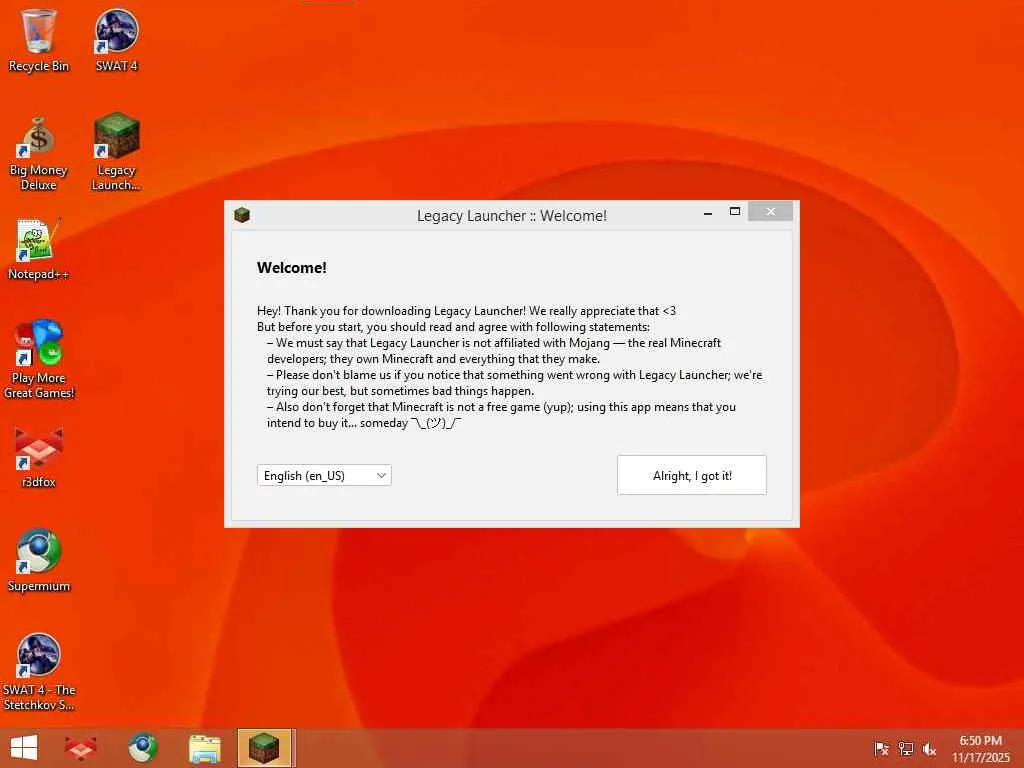Click the 'Legacy Launcher :: Welcome!' window title

(x=512, y=216)
